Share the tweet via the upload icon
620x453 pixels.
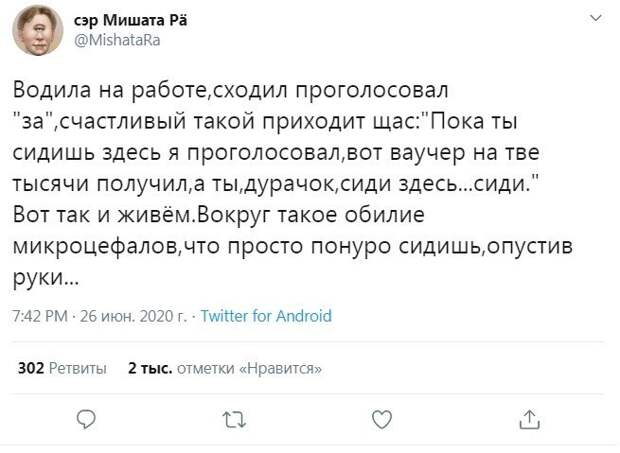click(530, 419)
